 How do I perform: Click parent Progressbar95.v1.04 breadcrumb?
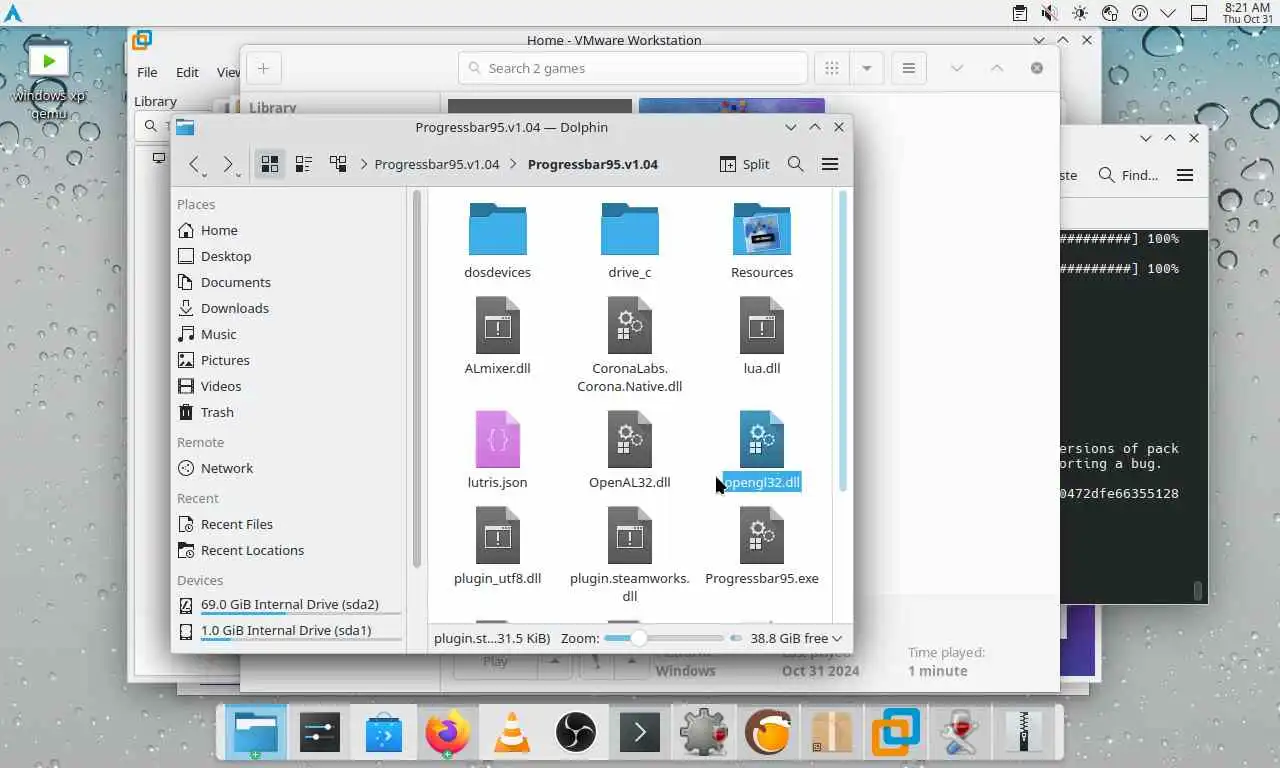(x=437, y=164)
